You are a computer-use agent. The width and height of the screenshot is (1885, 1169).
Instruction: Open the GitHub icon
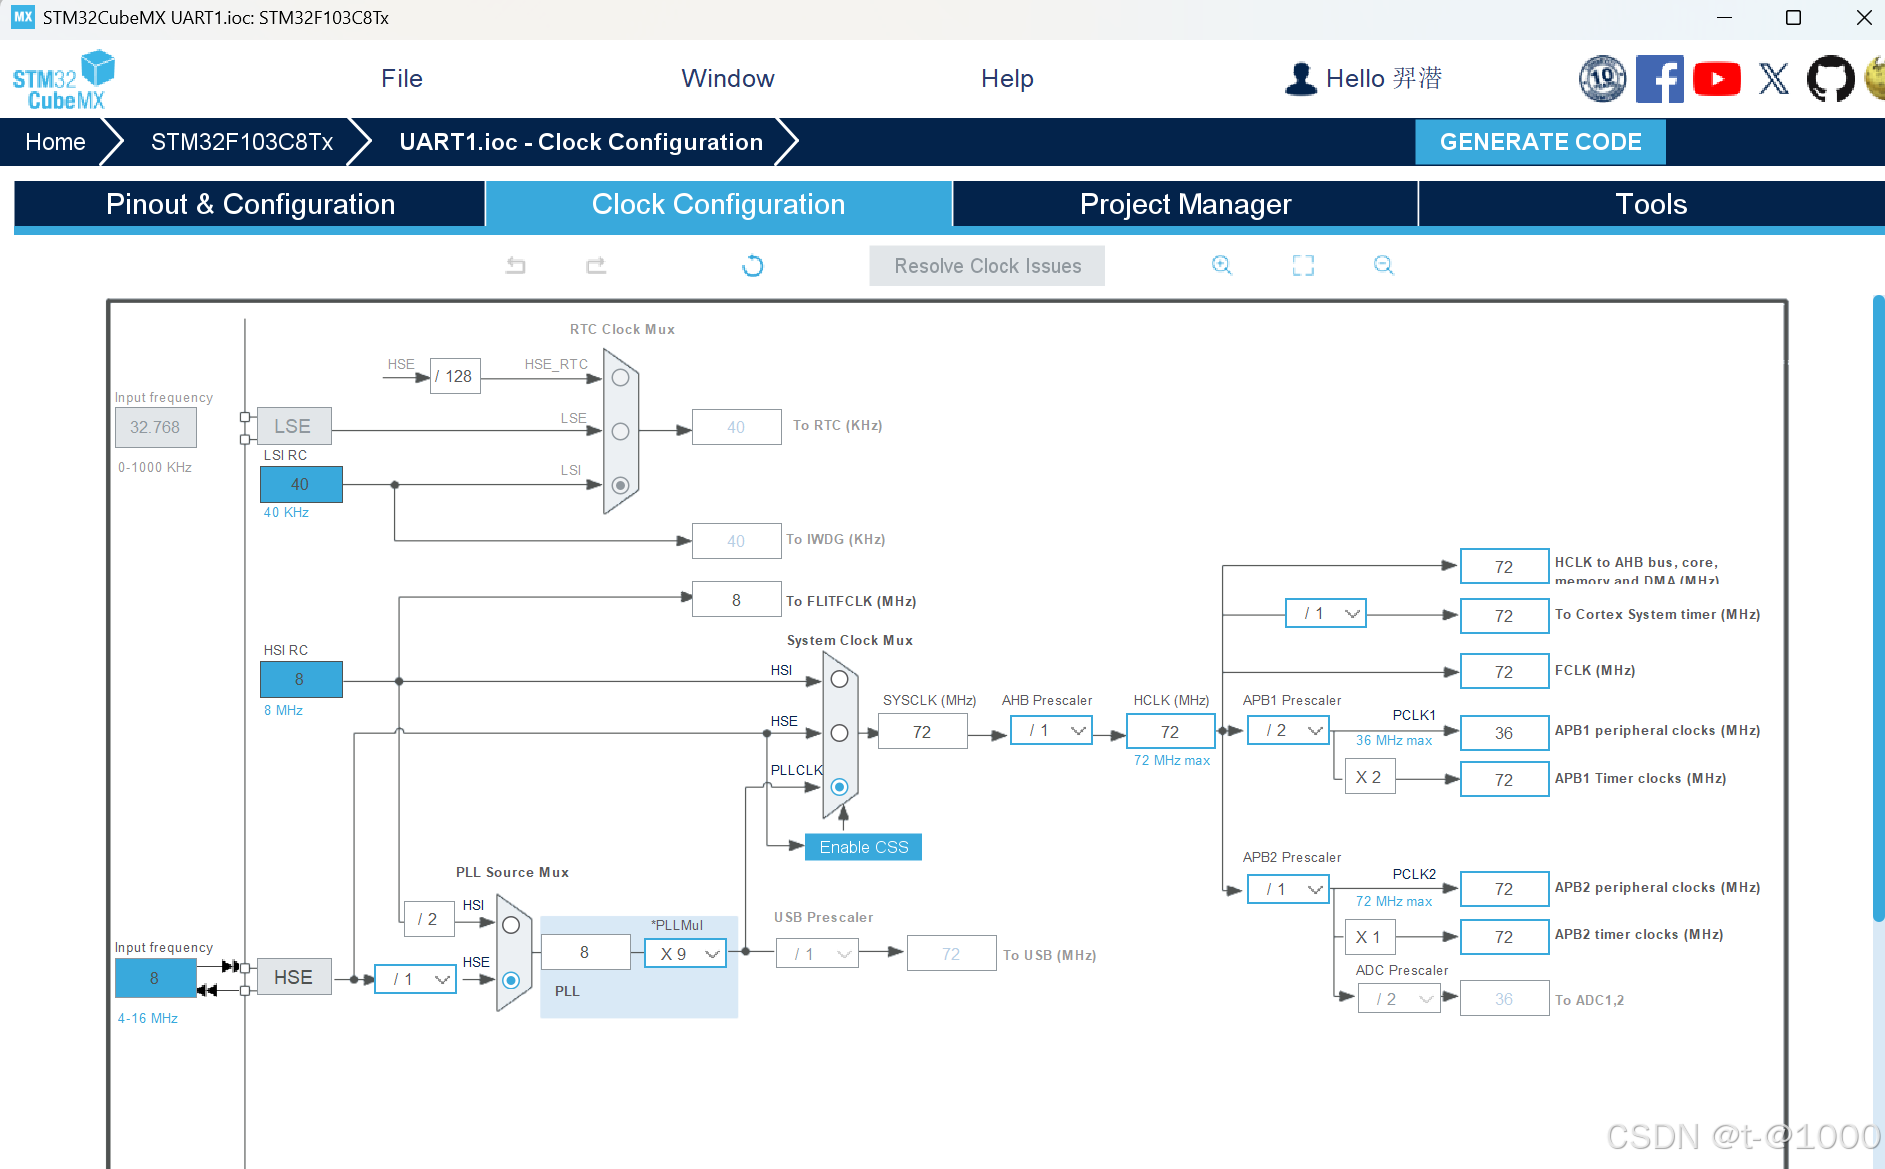coord(1831,79)
